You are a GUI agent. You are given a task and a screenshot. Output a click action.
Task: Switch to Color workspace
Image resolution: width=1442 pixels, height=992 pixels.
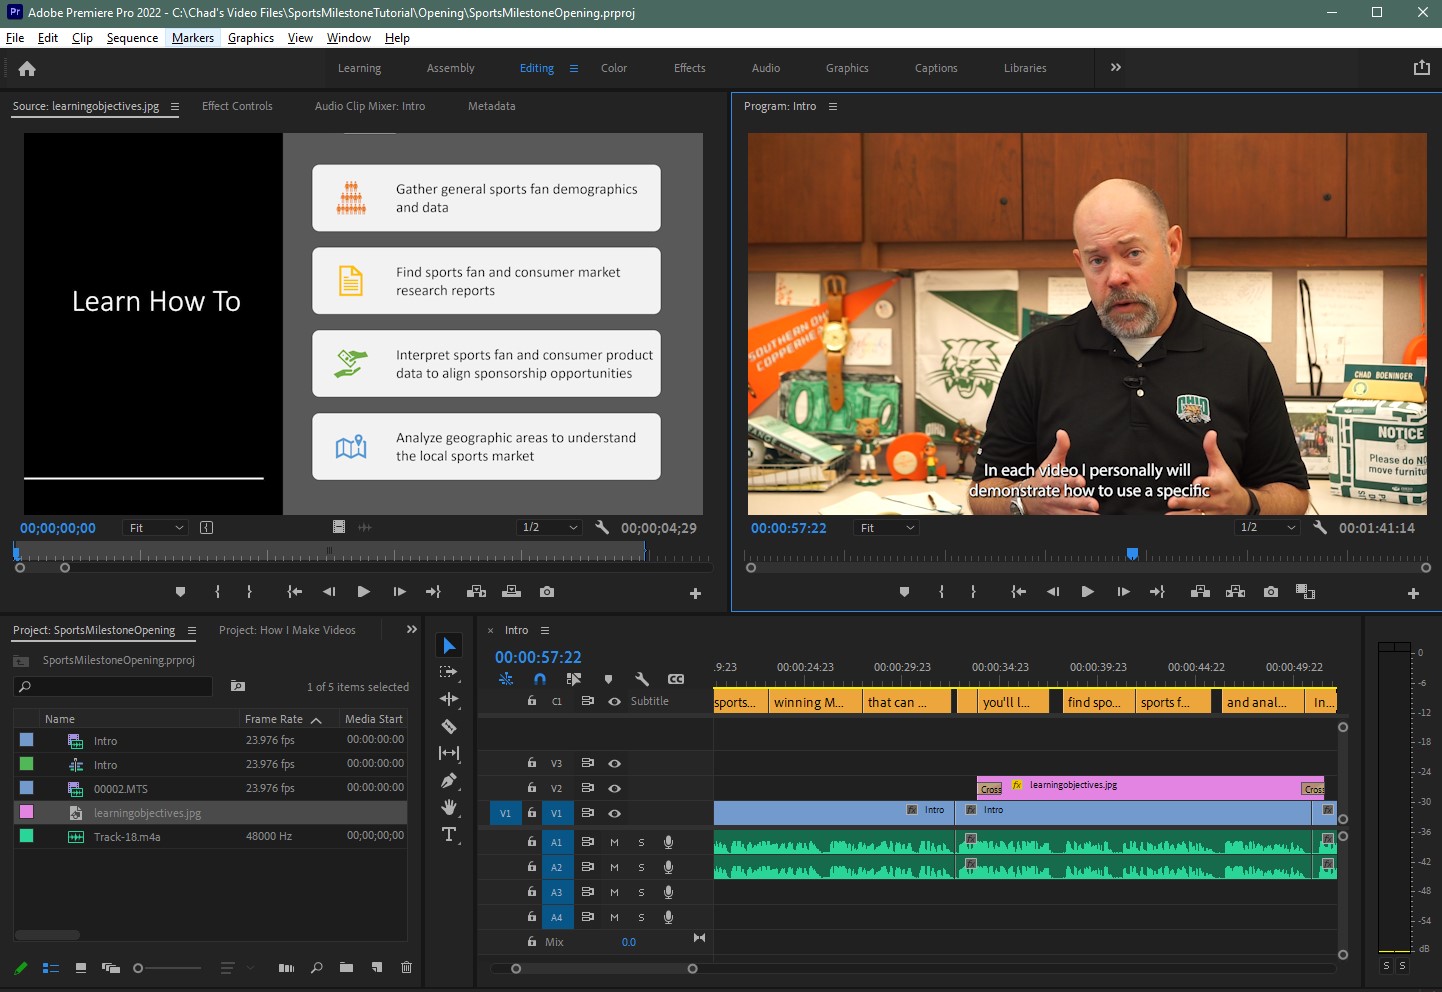click(614, 68)
